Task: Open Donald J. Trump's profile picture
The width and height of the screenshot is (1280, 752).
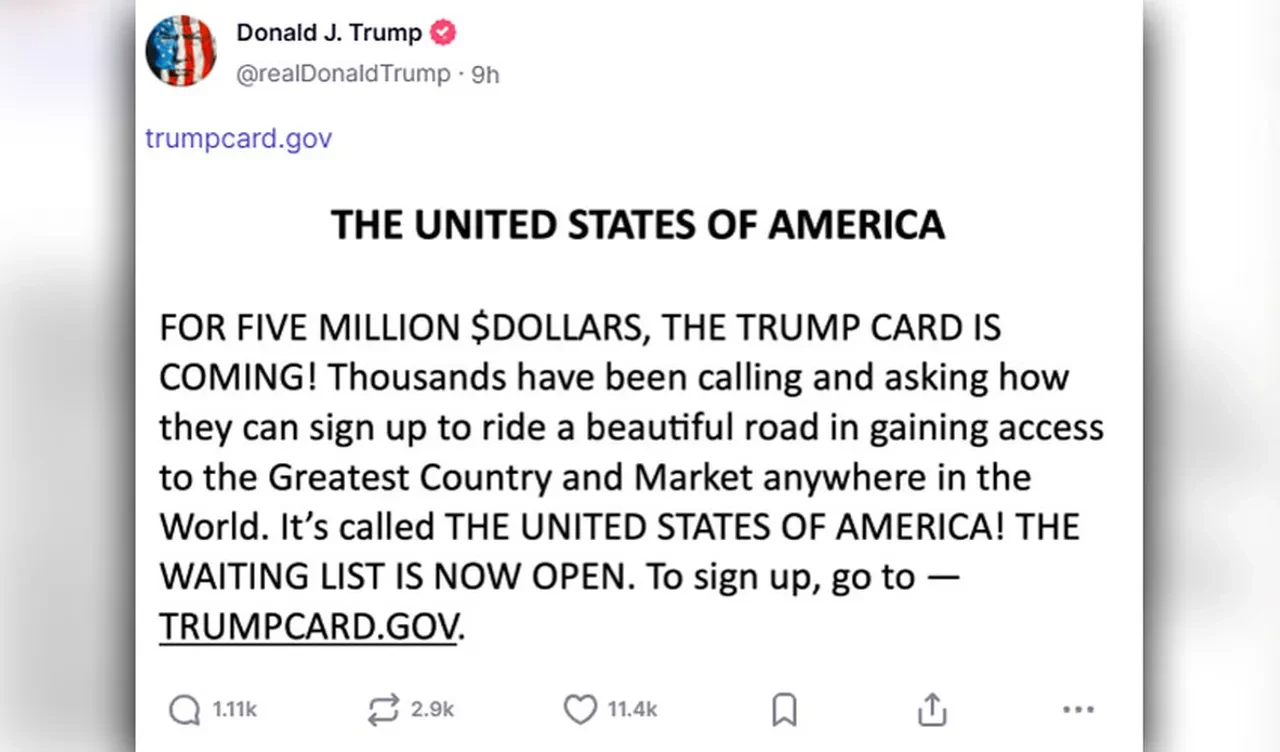Action: pos(181,52)
